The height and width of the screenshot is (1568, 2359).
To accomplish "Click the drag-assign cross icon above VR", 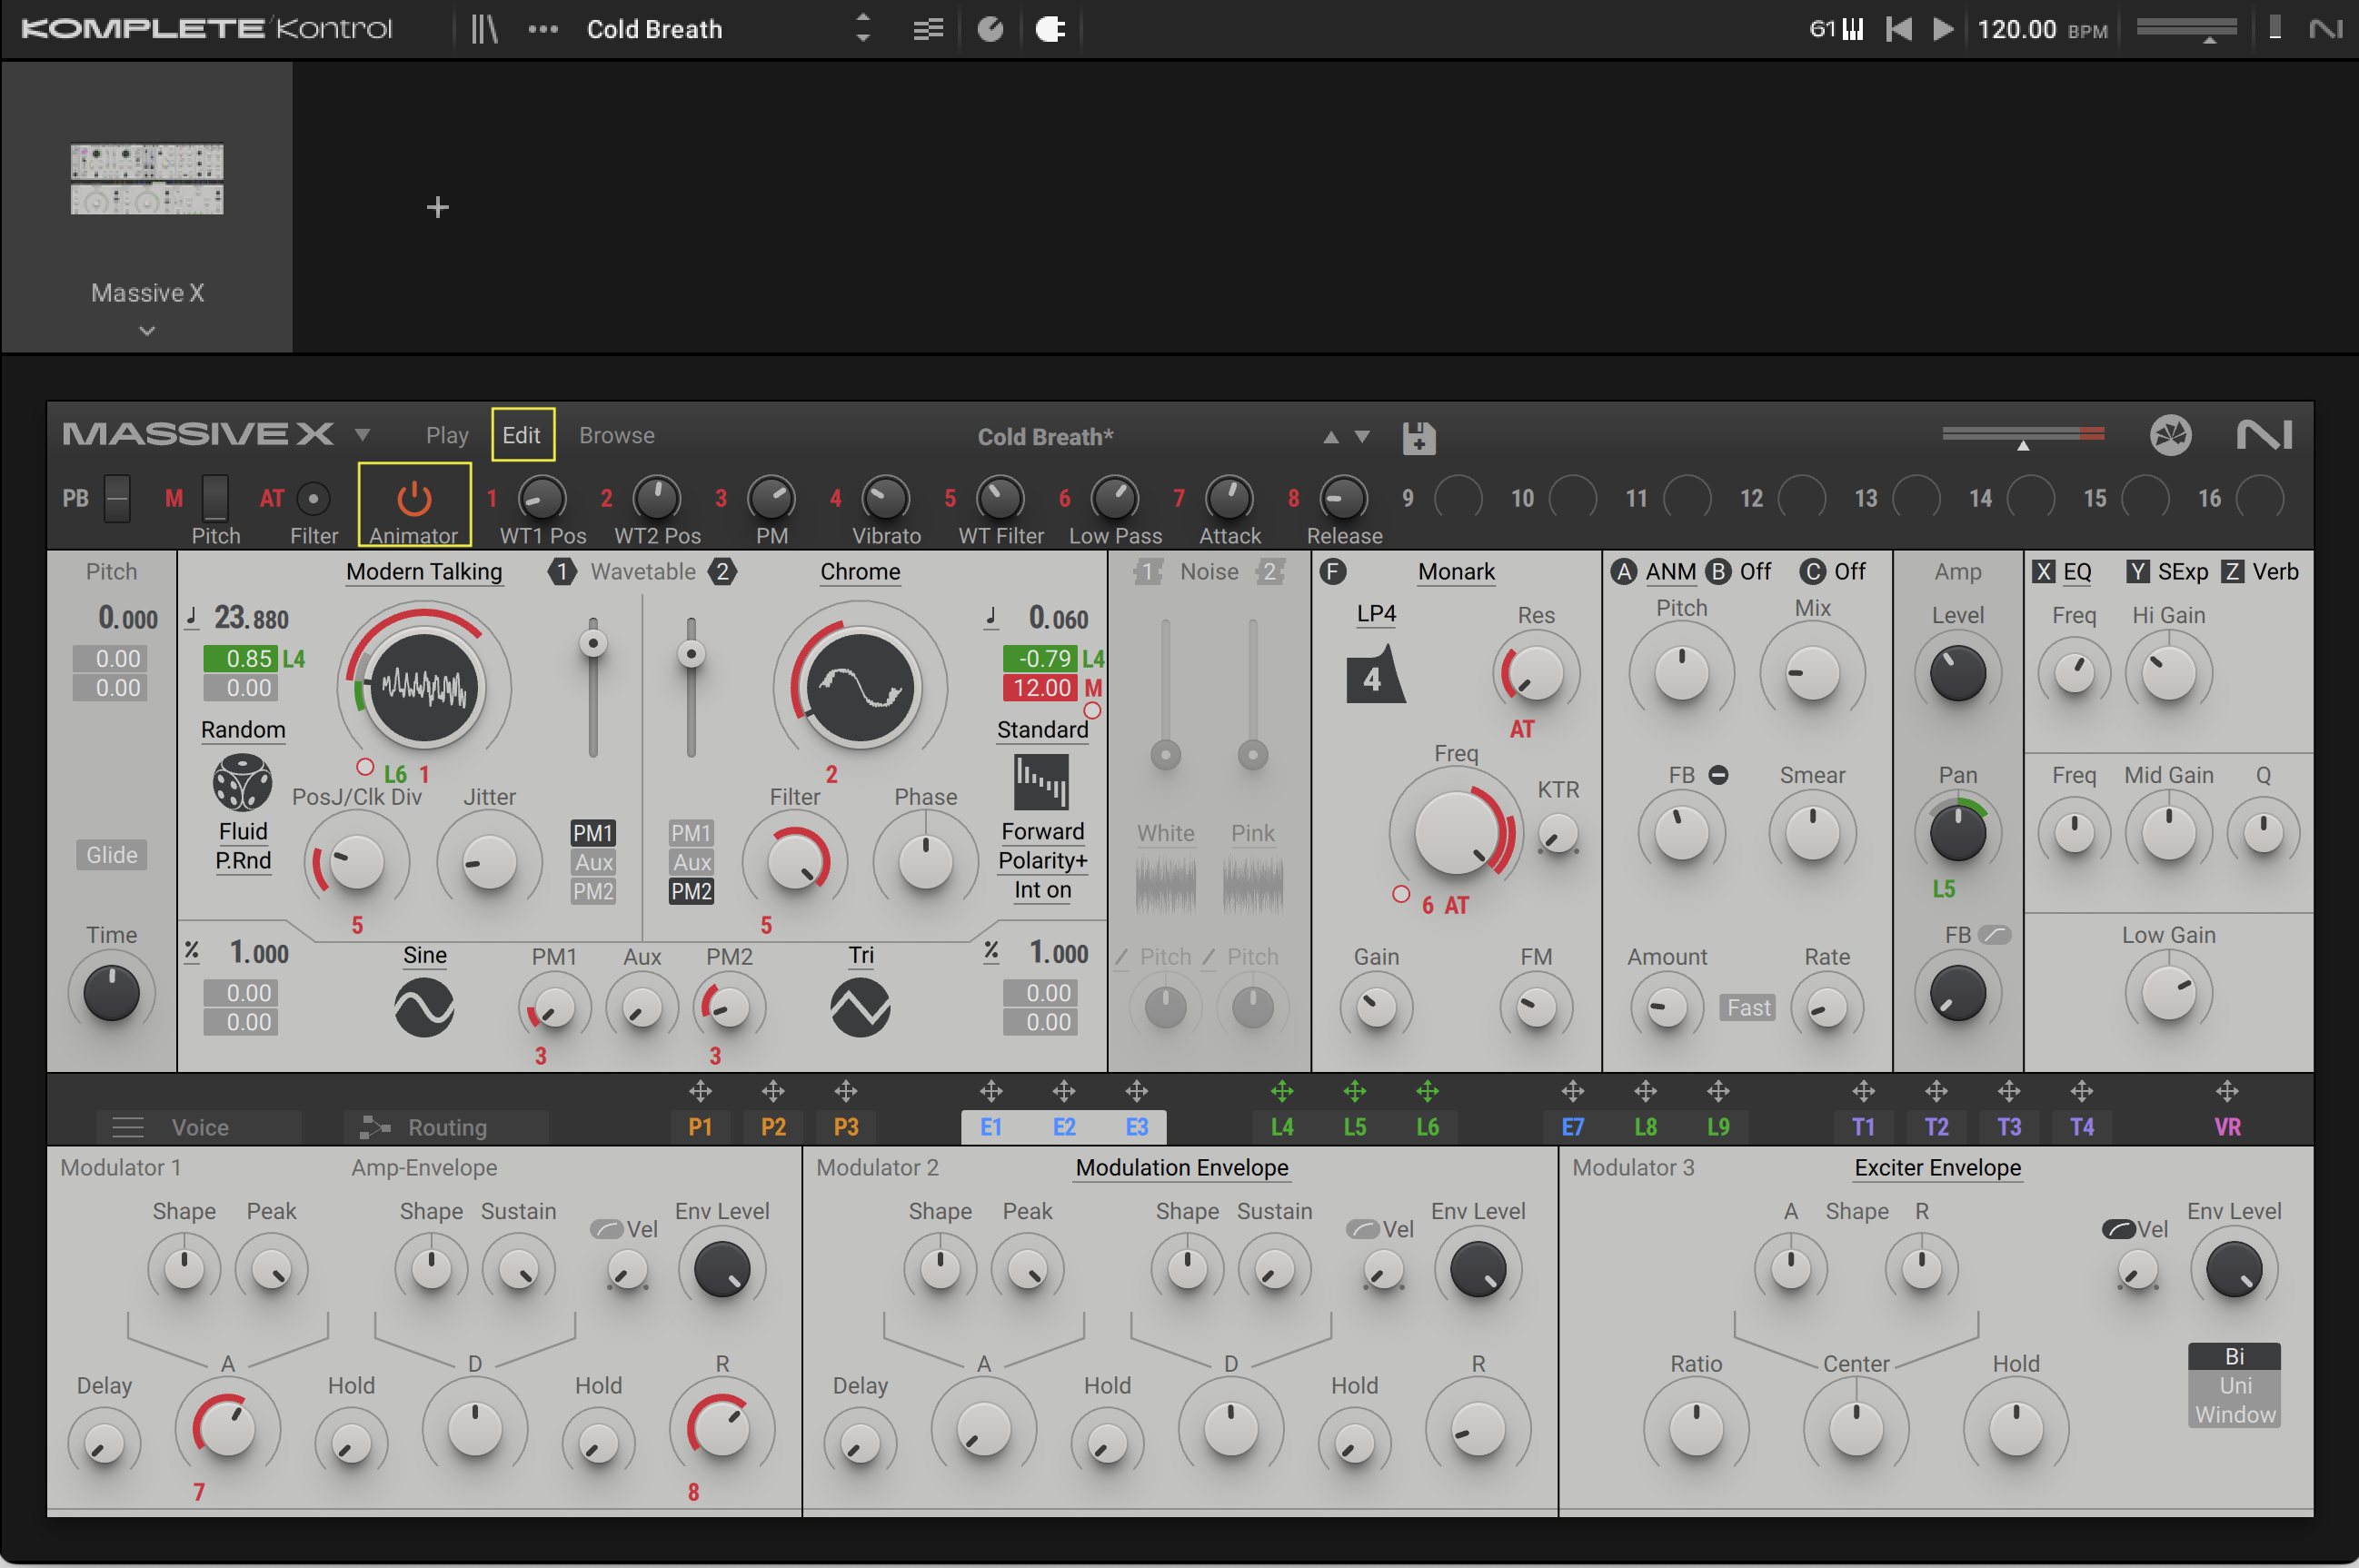I will point(2227,1091).
